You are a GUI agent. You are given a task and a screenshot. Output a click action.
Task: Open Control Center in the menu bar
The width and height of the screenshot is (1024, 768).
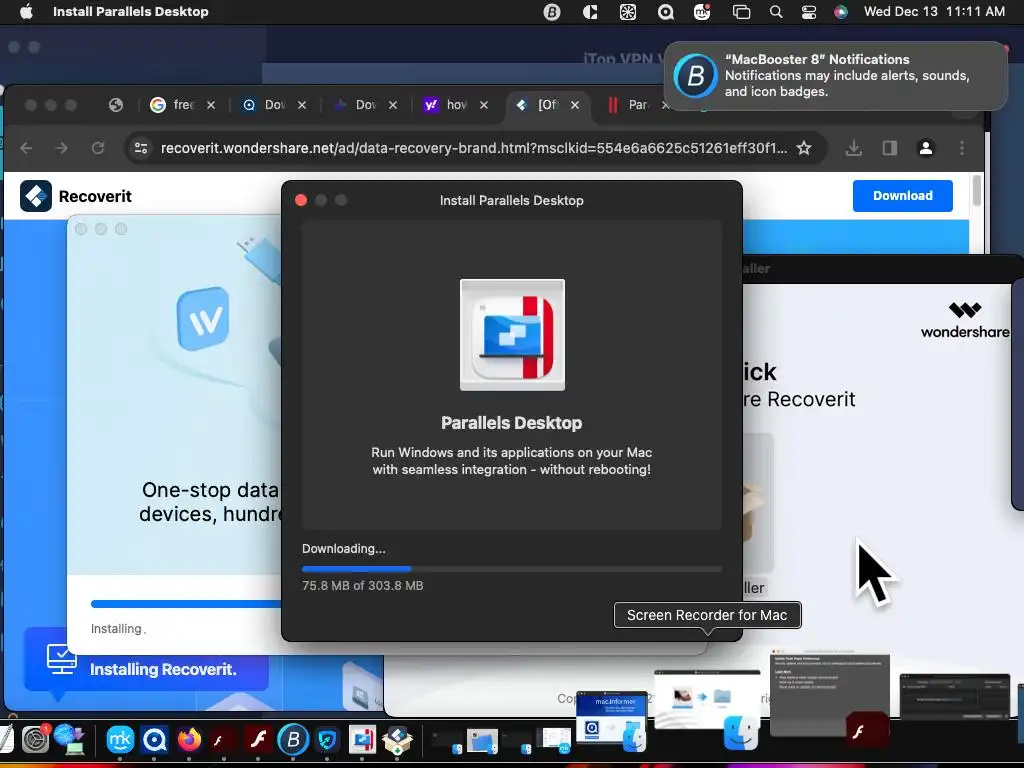pos(808,12)
